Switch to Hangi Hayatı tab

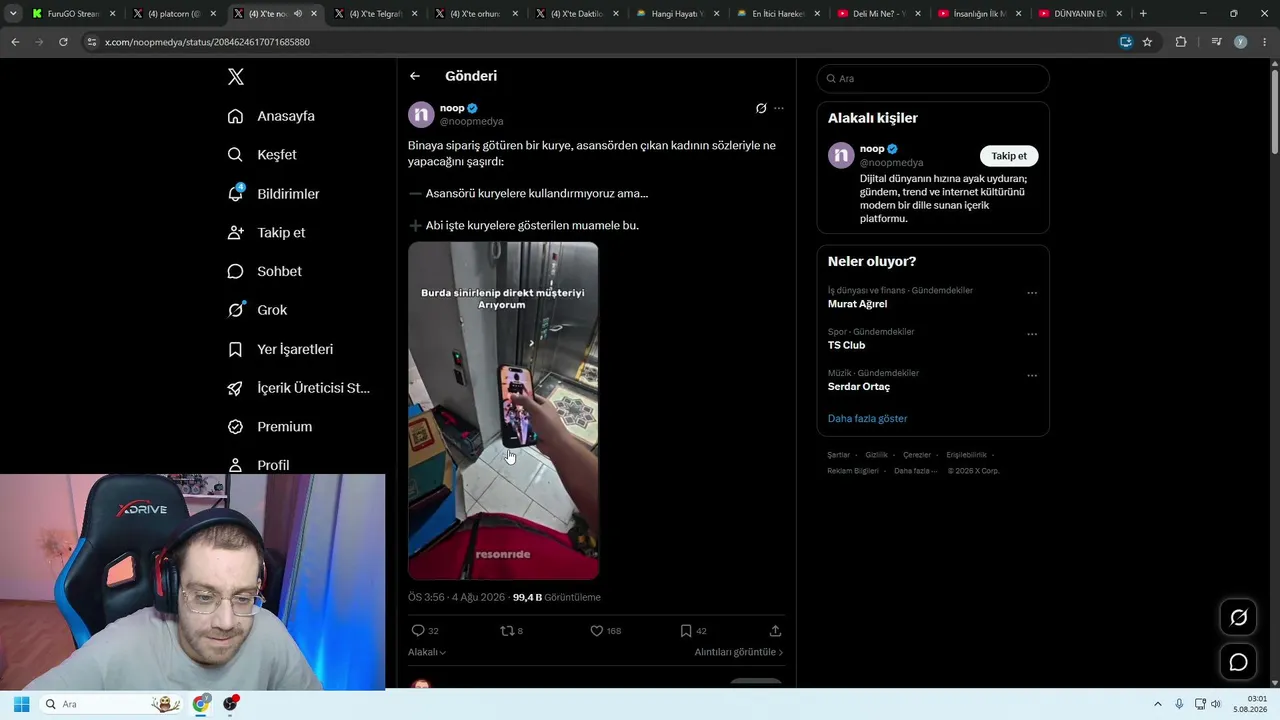click(678, 14)
